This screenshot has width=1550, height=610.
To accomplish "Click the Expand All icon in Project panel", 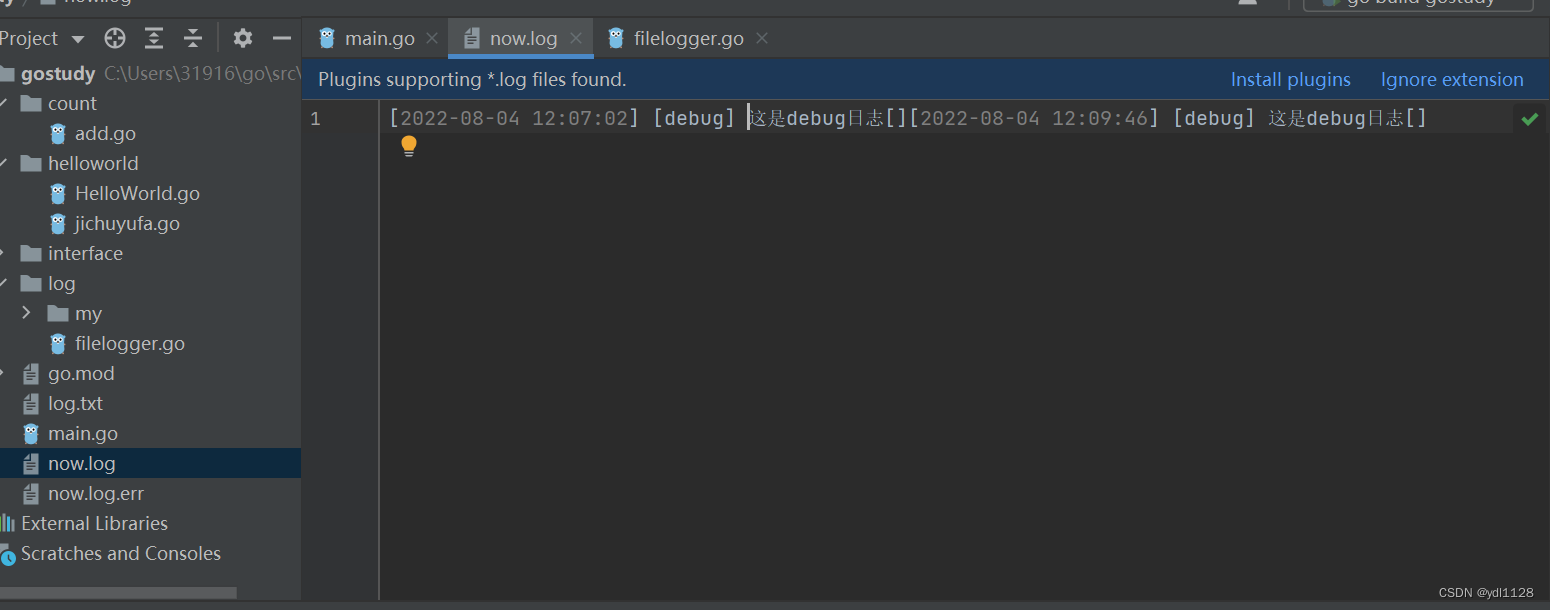I will click(x=154, y=38).
